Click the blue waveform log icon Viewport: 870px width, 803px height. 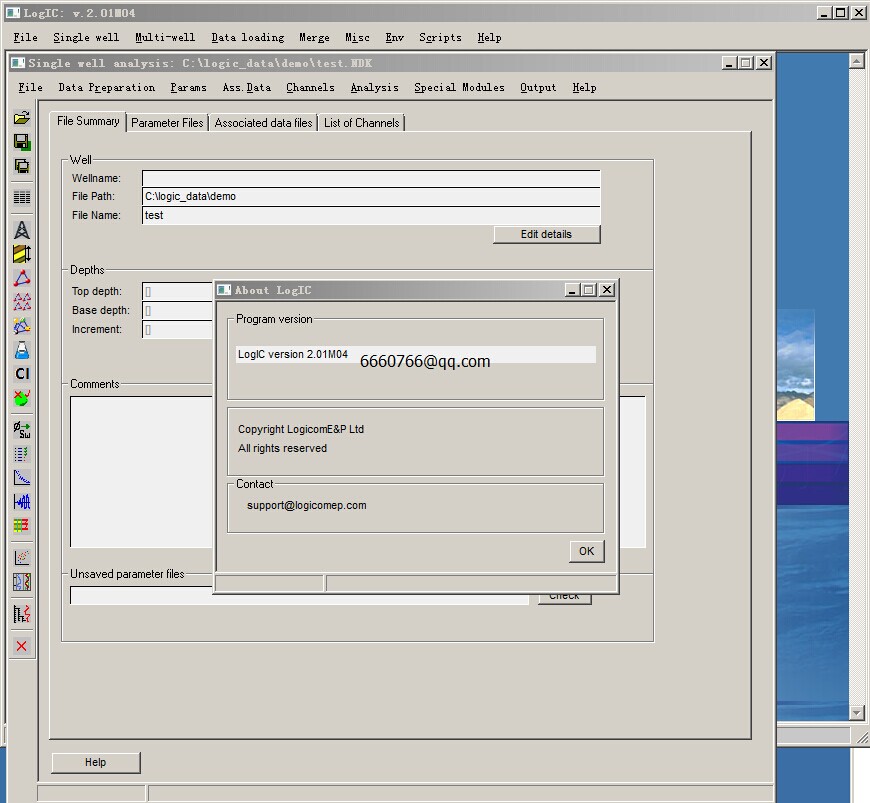pos(22,502)
